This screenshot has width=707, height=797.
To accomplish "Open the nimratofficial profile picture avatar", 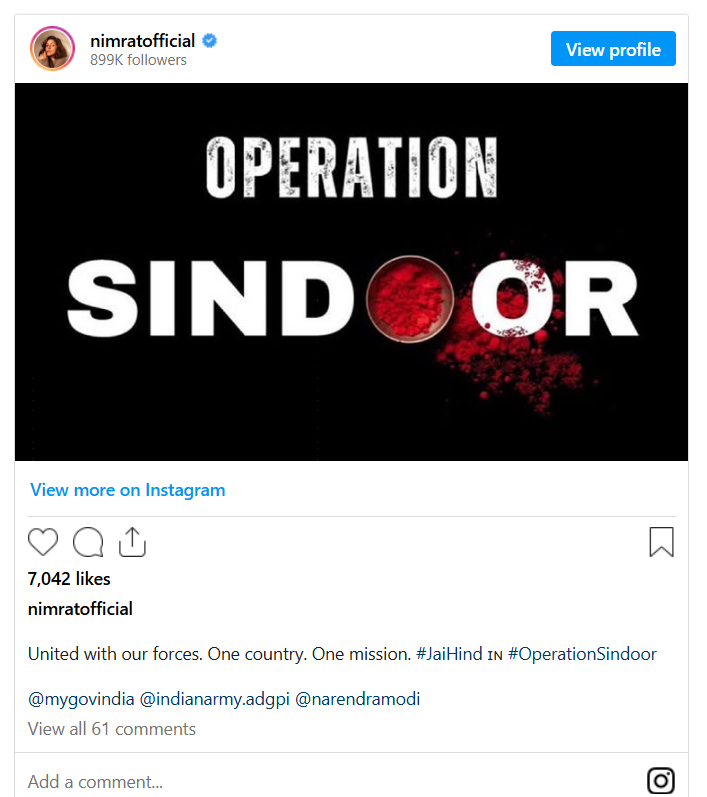I will click(52, 49).
